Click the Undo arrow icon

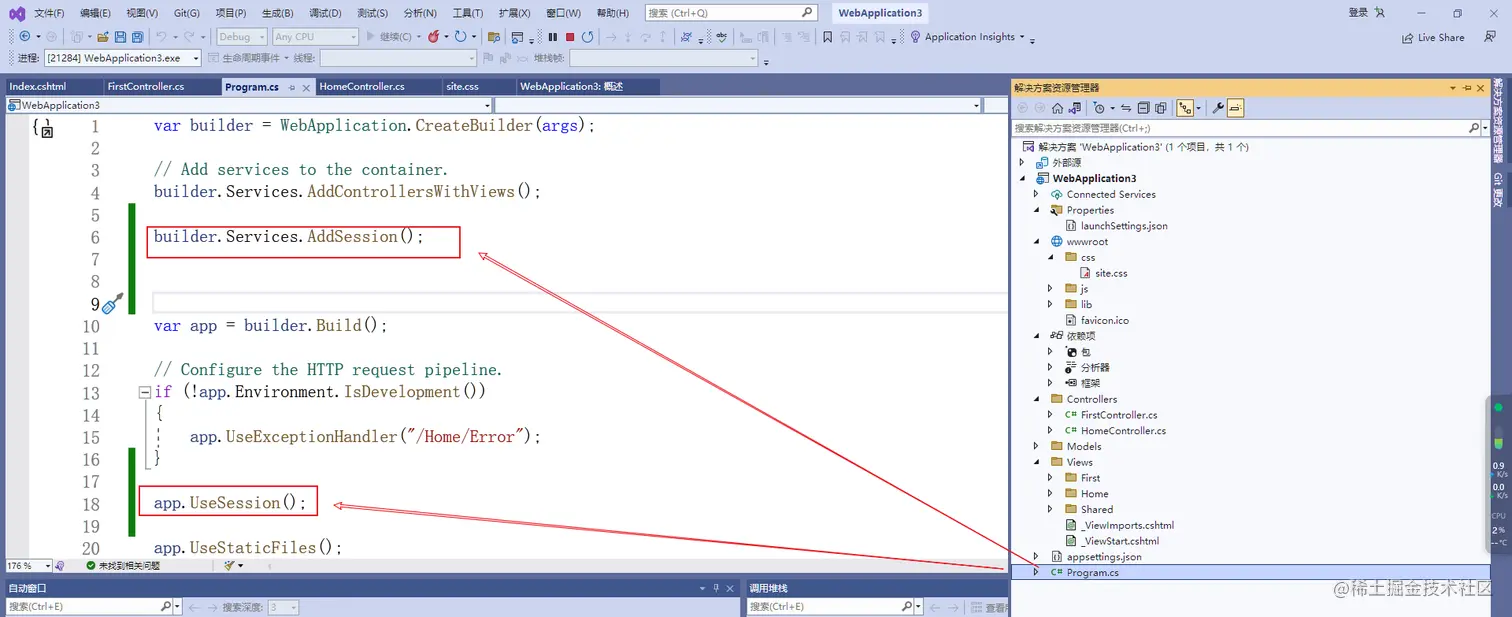coord(161,37)
